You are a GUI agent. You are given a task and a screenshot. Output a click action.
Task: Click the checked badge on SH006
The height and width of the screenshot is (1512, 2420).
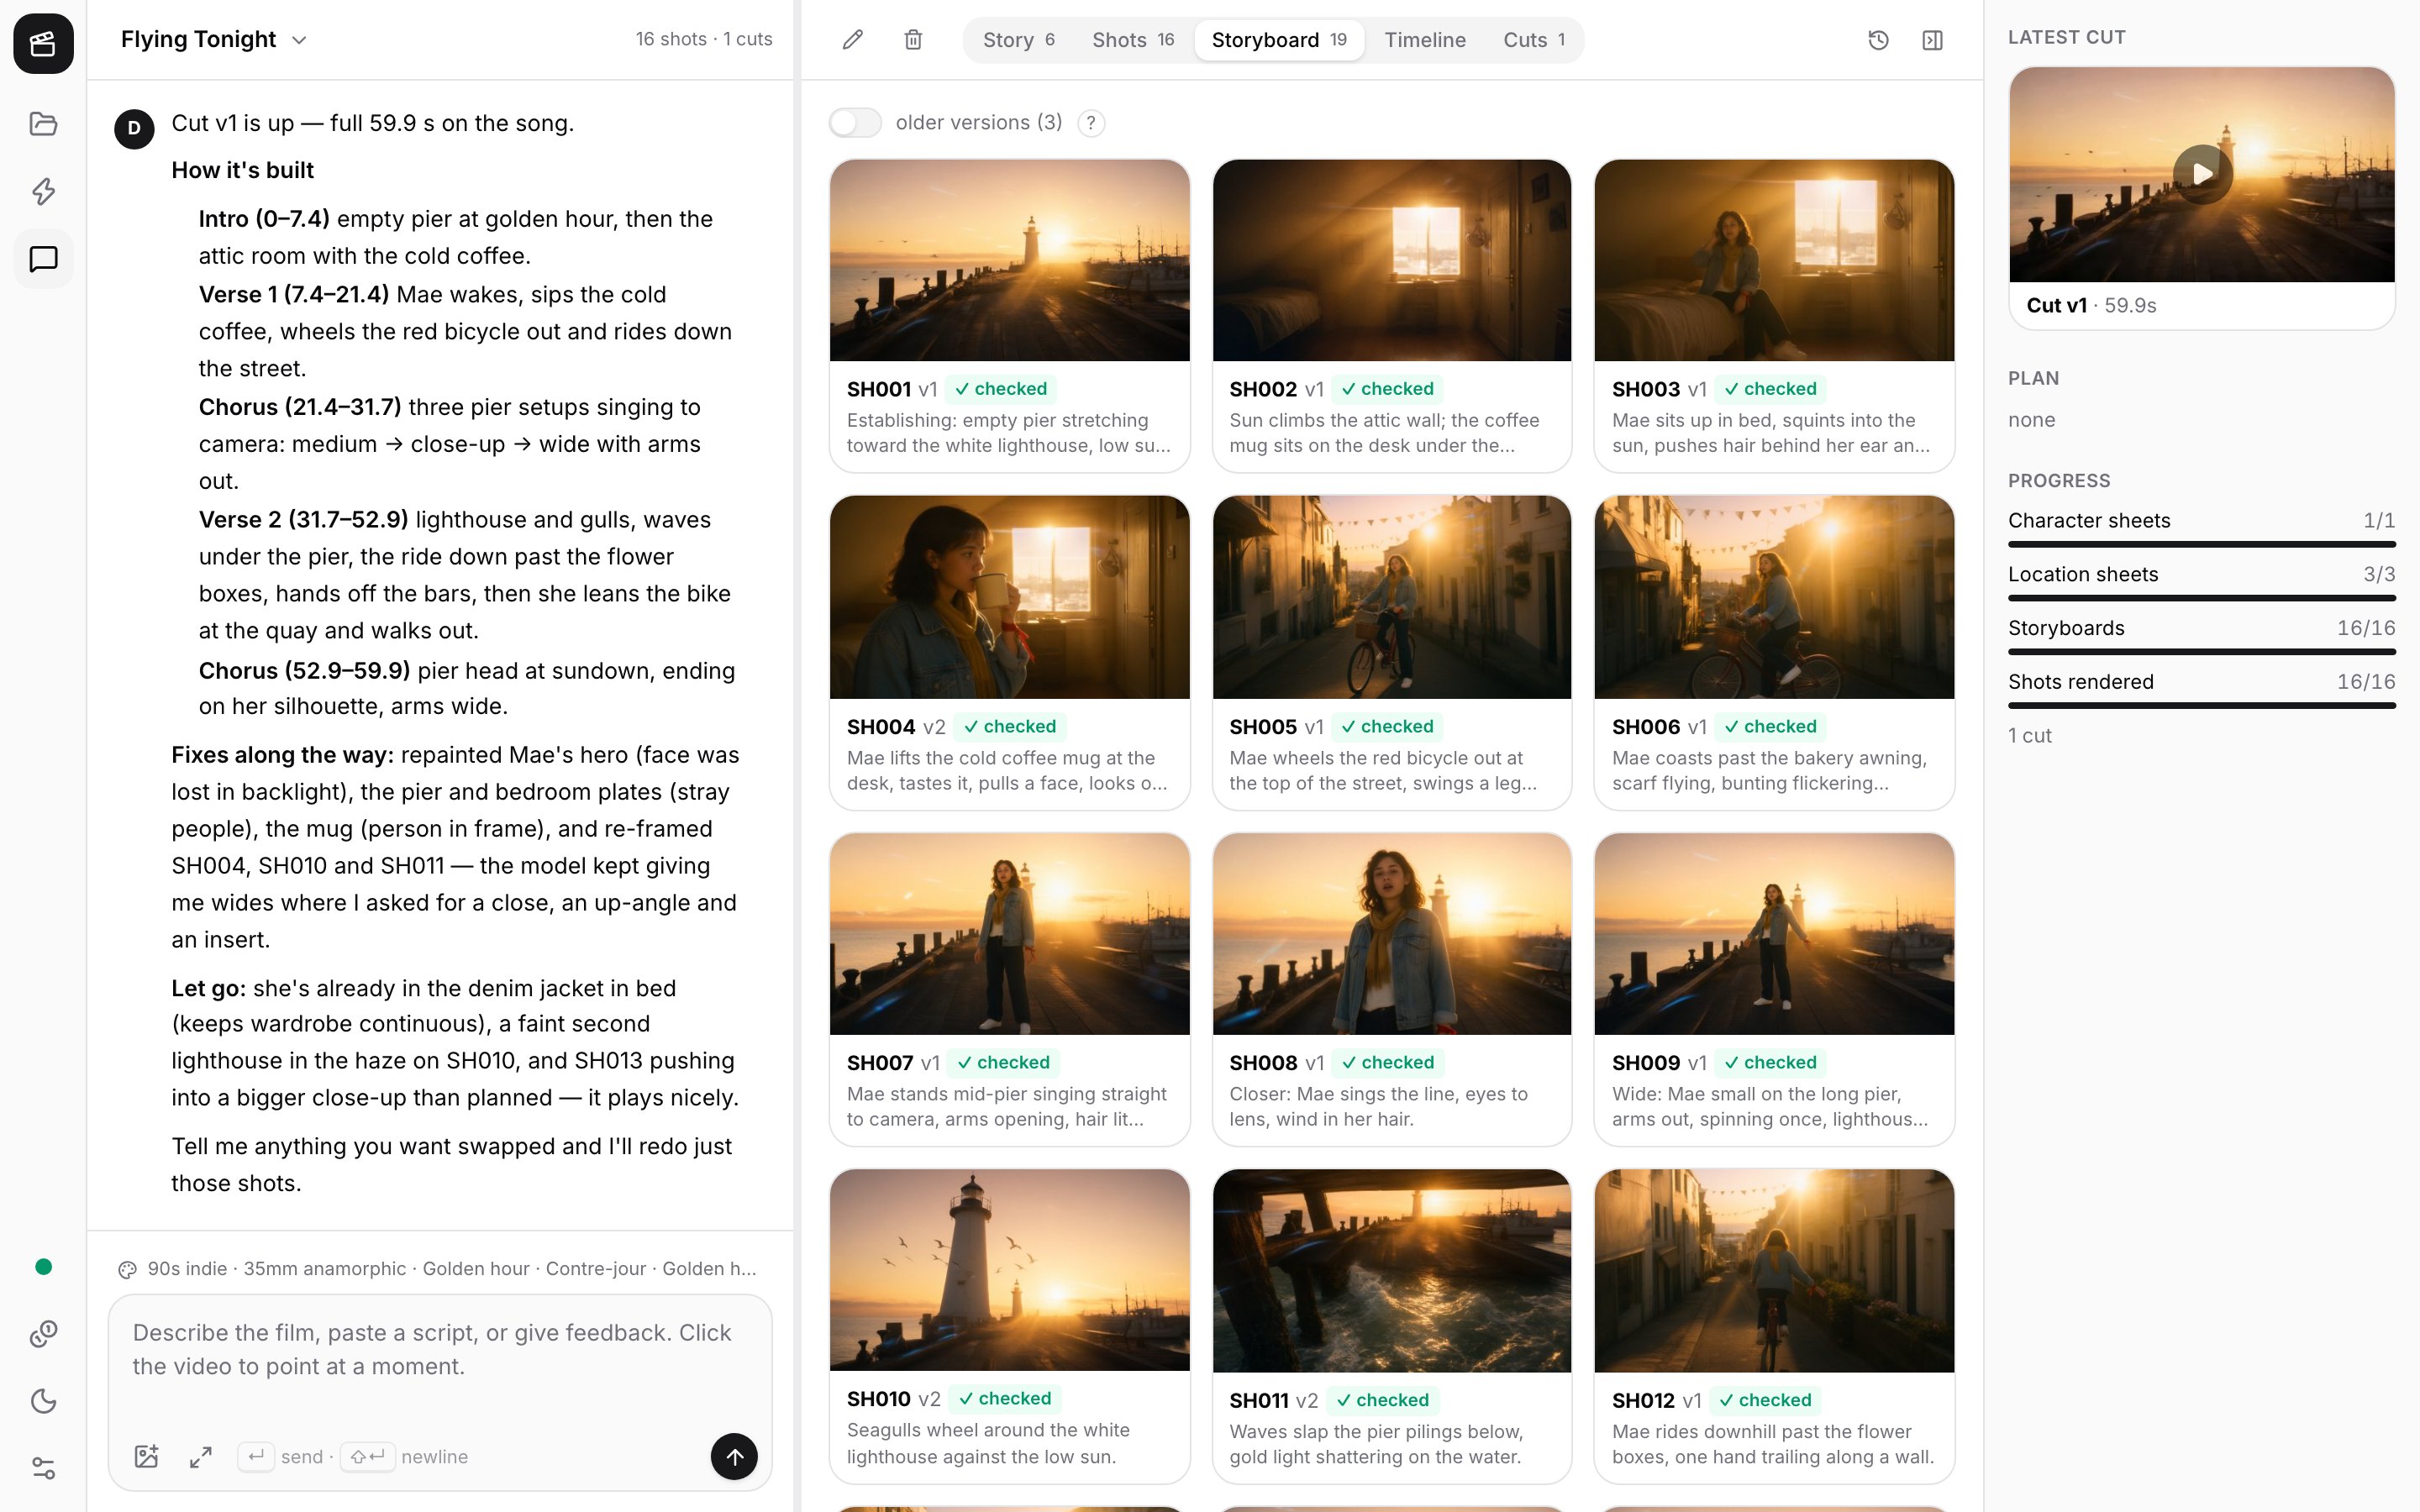tap(1770, 726)
